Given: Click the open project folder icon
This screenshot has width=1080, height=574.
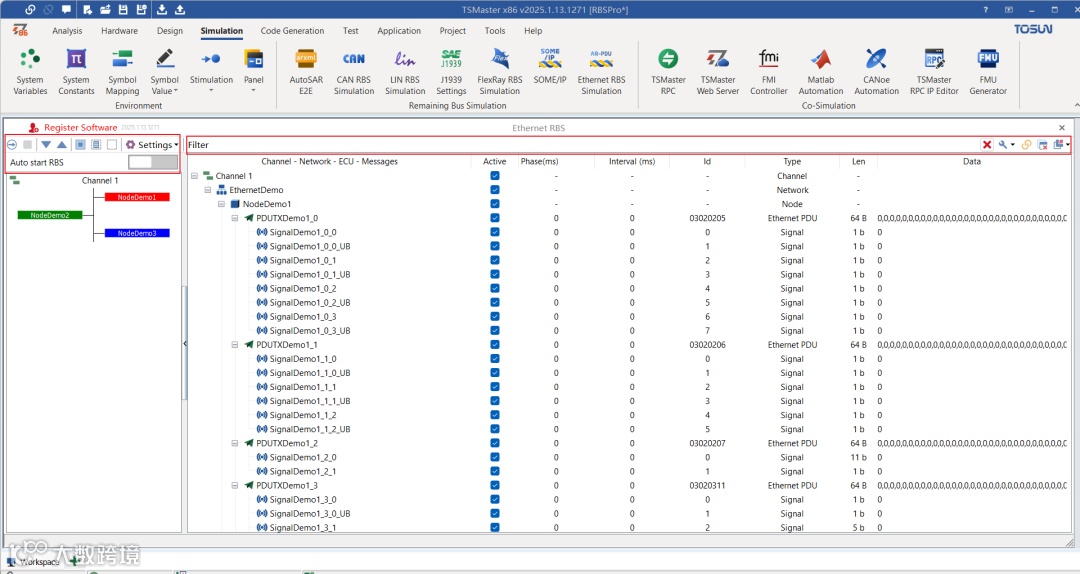Looking at the screenshot, I should (105, 10).
